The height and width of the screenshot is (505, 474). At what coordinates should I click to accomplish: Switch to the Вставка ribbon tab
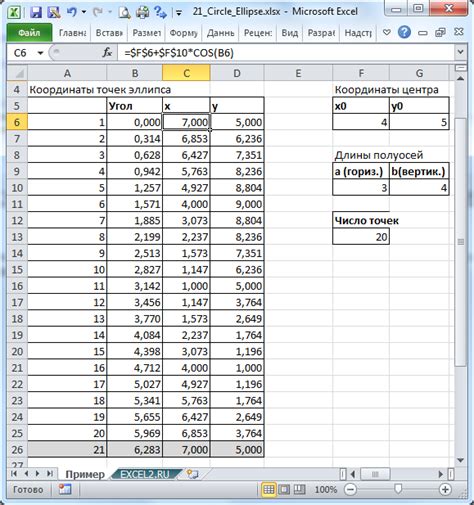coord(109,33)
